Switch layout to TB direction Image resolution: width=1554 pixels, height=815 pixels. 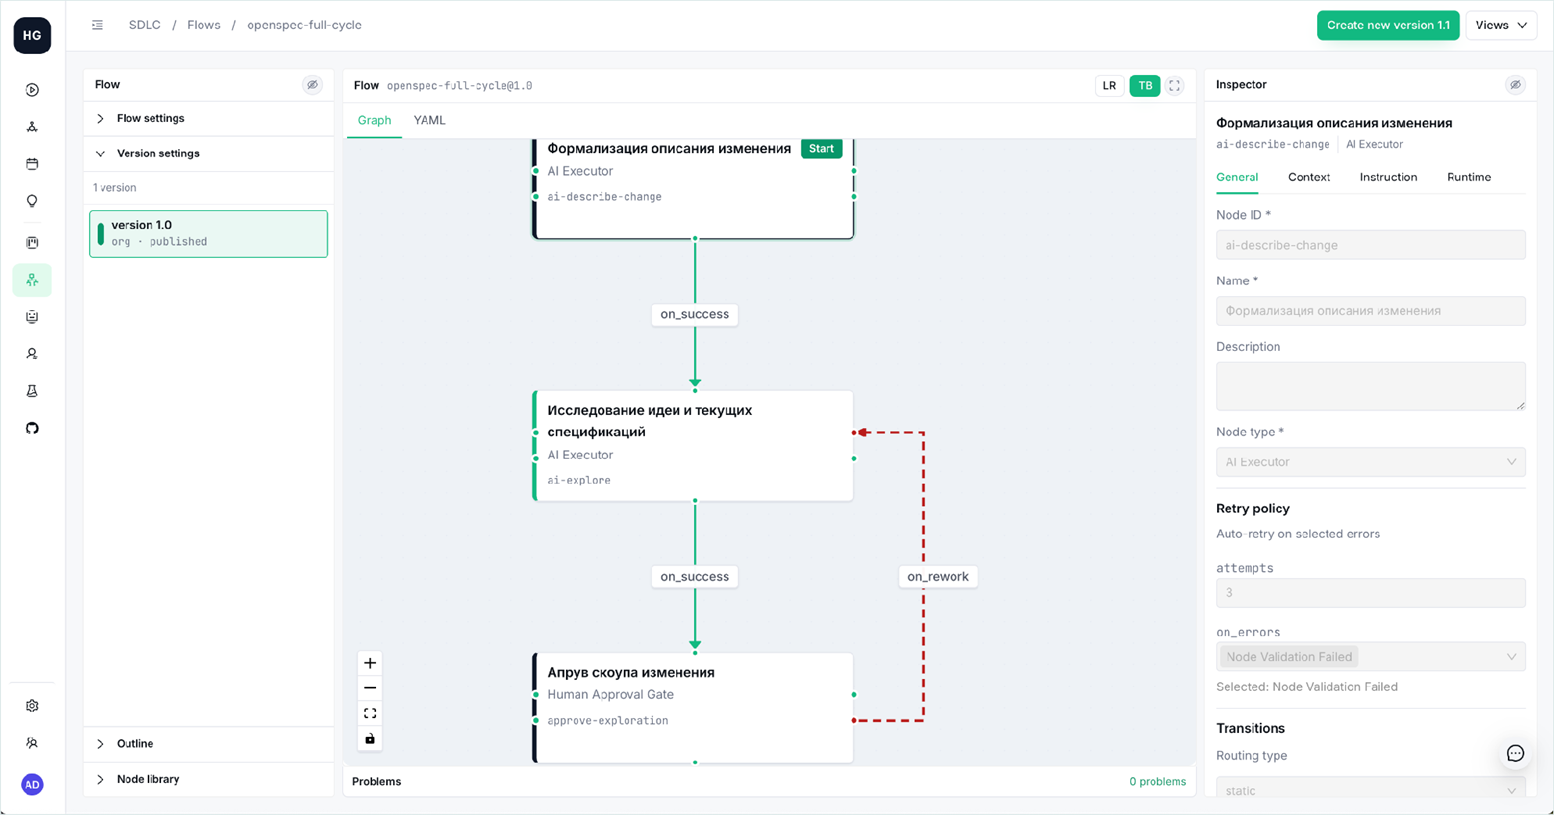click(x=1145, y=86)
